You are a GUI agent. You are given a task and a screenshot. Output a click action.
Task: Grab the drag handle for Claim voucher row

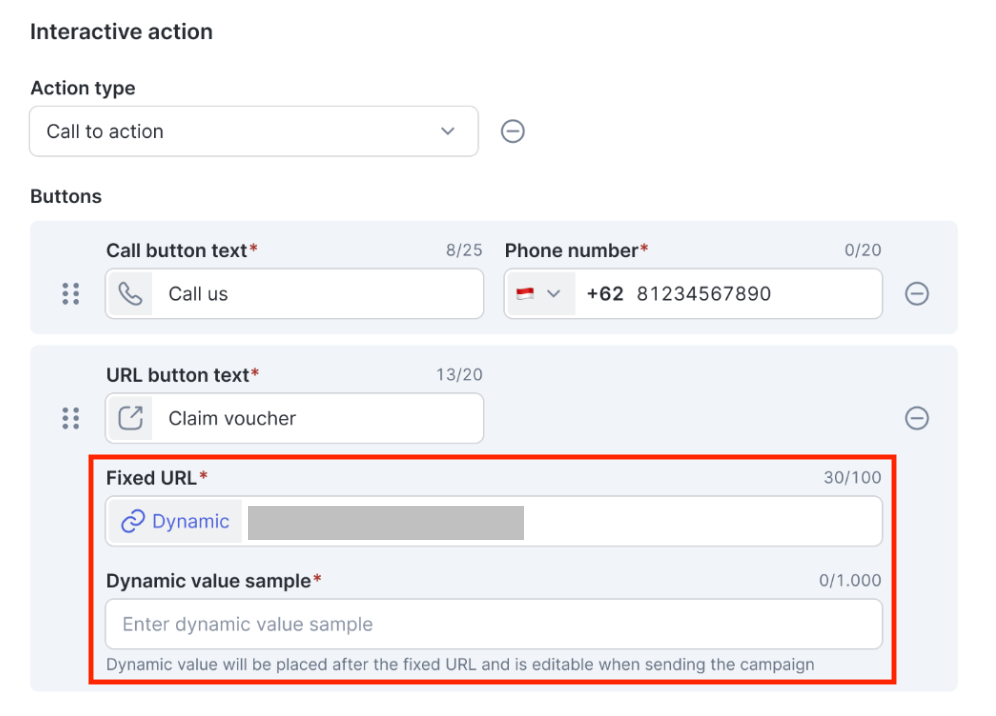click(x=70, y=418)
